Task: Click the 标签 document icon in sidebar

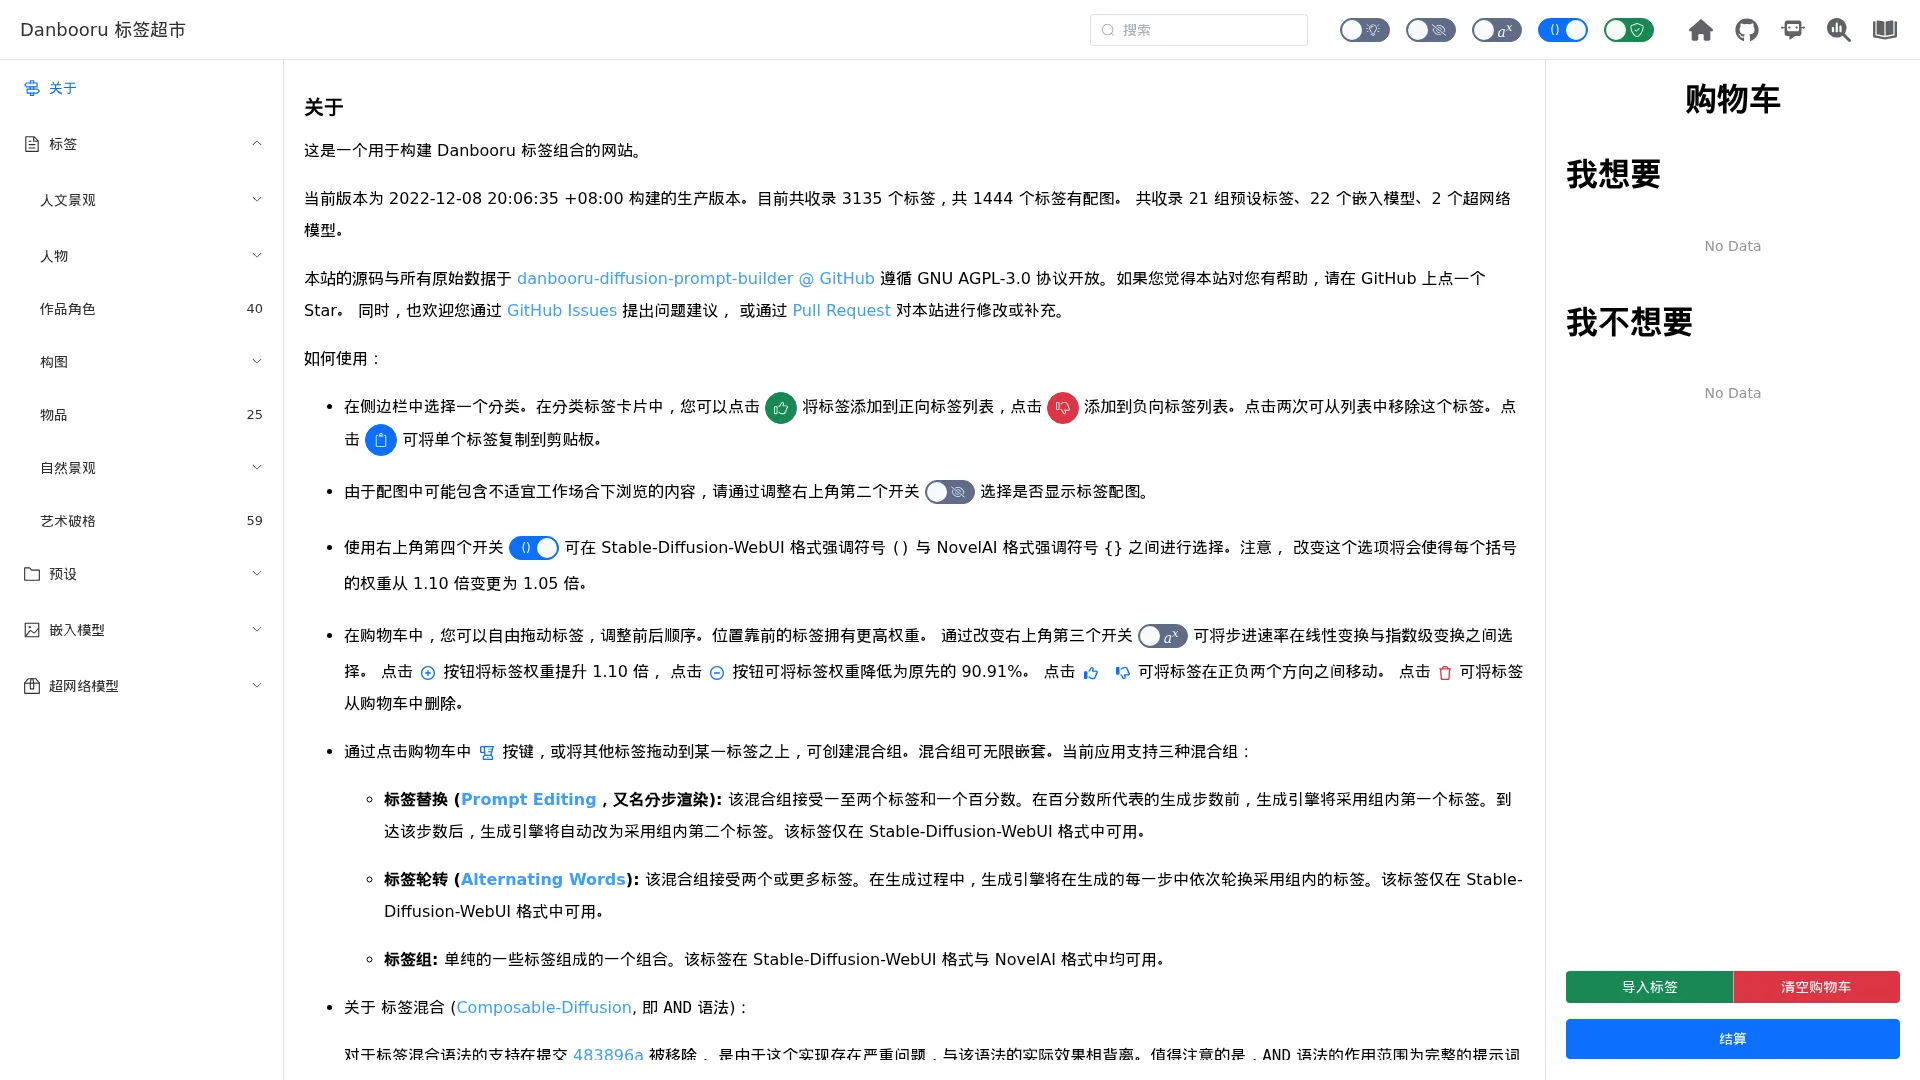Action: pyautogui.click(x=32, y=144)
